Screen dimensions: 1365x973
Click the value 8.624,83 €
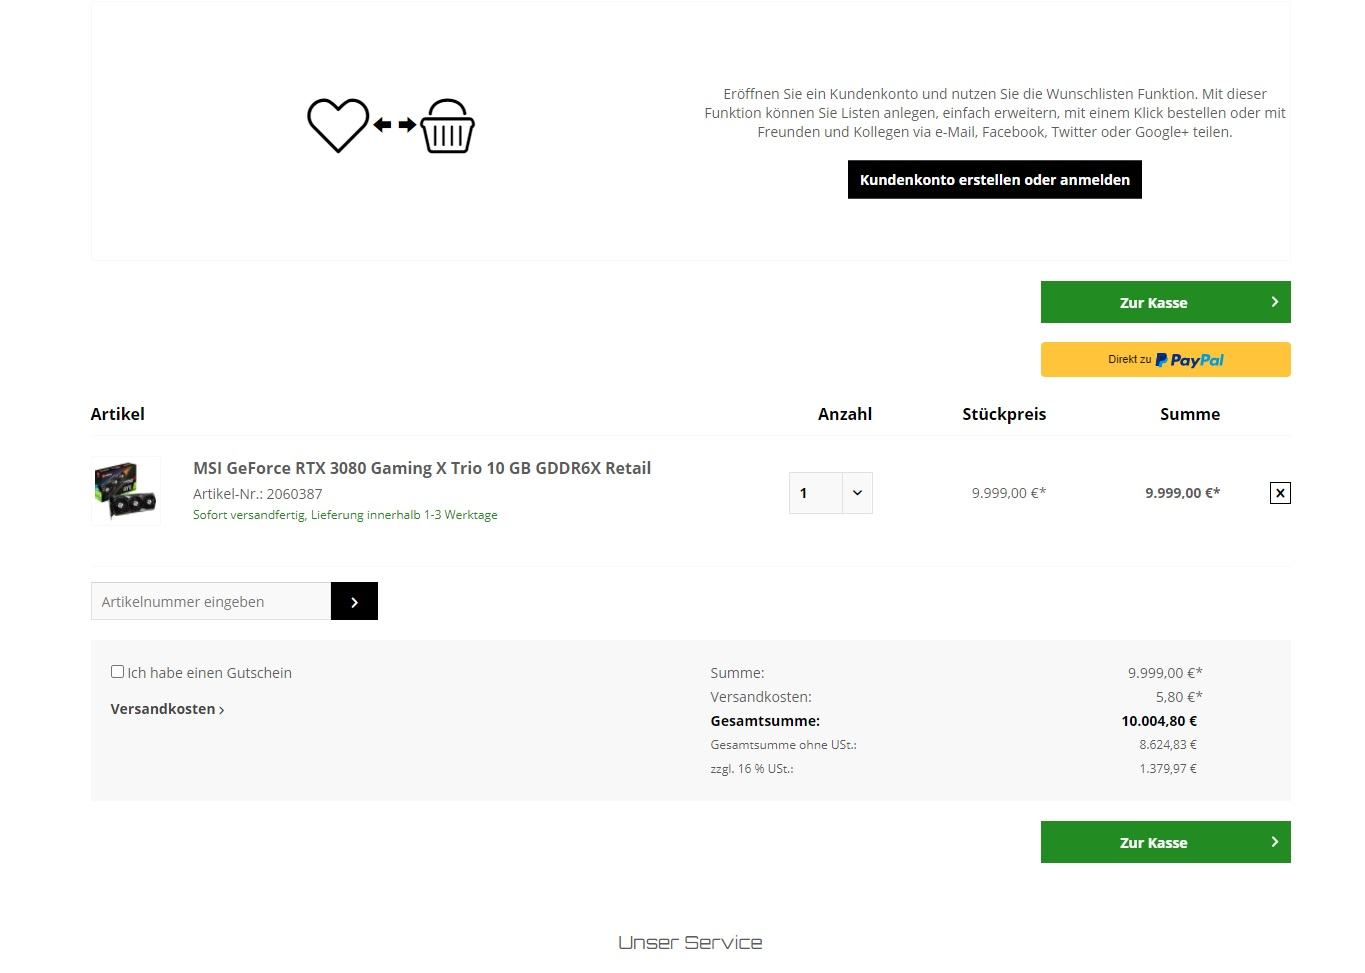tap(1168, 745)
